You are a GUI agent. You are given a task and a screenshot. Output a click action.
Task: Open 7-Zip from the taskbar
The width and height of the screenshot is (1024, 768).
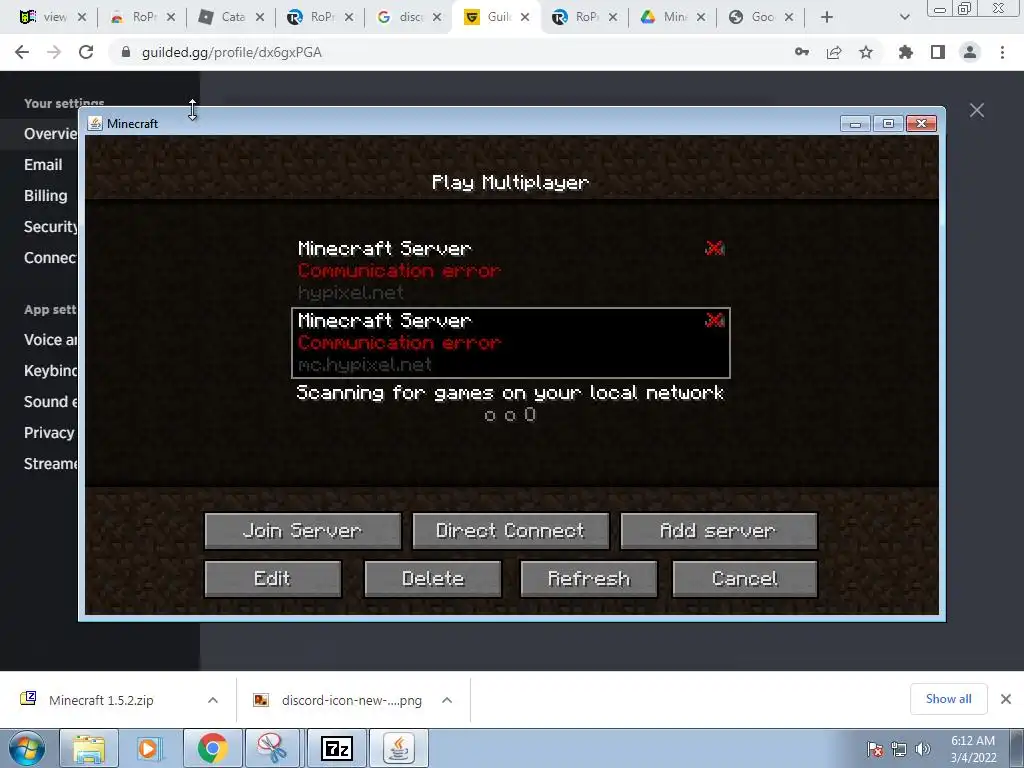coord(336,748)
